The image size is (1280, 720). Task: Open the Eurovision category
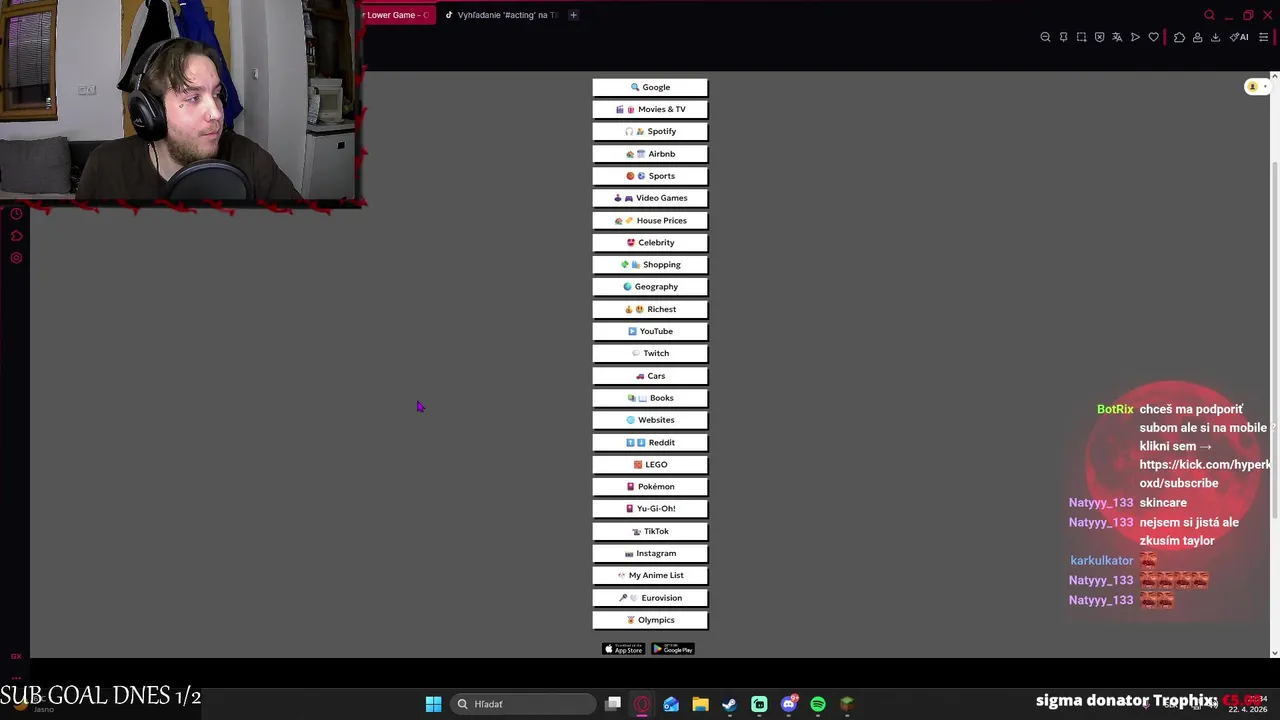pyautogui.click(x=650, y=598)
